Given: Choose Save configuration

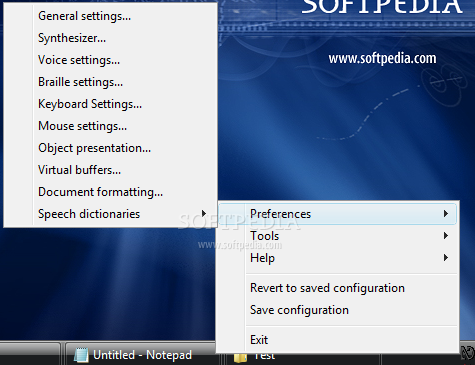Looking at the screenshot, I should tap(337, 310).
